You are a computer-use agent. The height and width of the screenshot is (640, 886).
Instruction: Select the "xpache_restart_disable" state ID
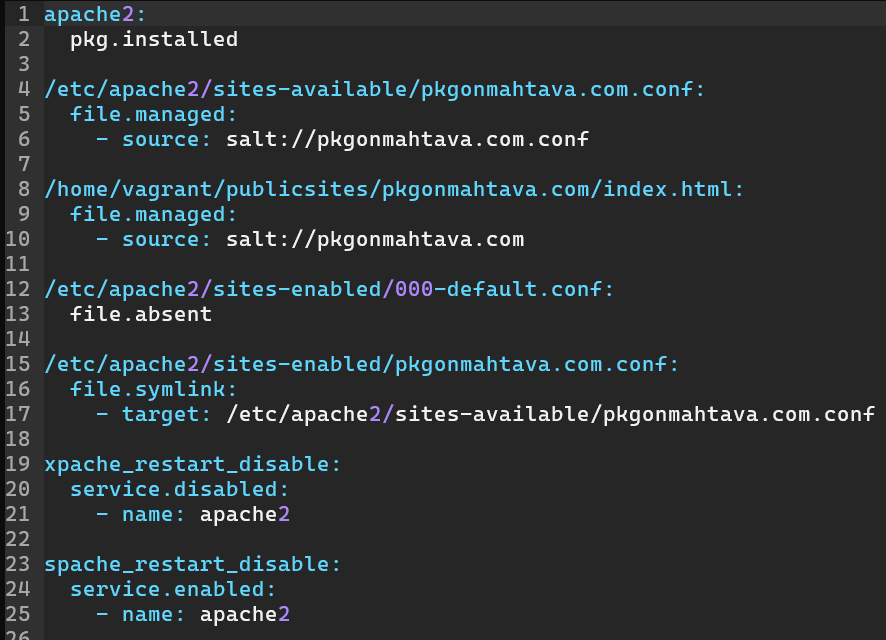tap(190, 465)
